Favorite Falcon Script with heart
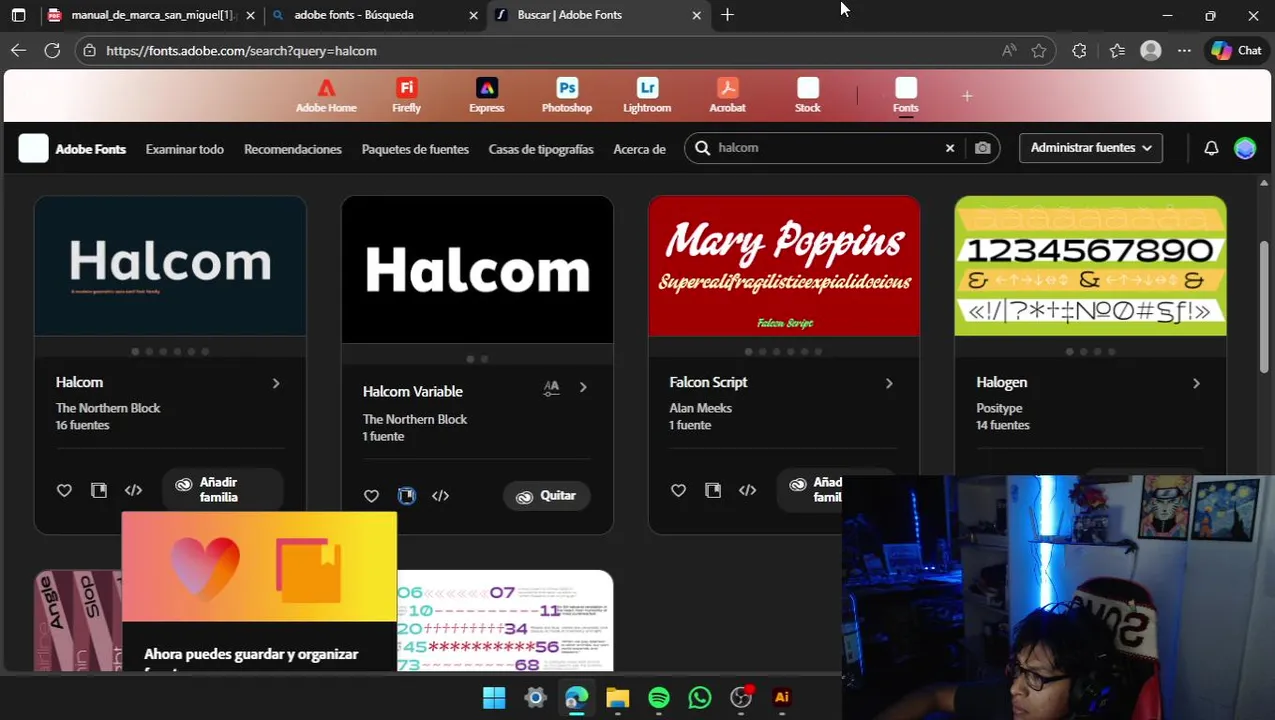This screenshot has height=720, width=1275. point(678,490)
